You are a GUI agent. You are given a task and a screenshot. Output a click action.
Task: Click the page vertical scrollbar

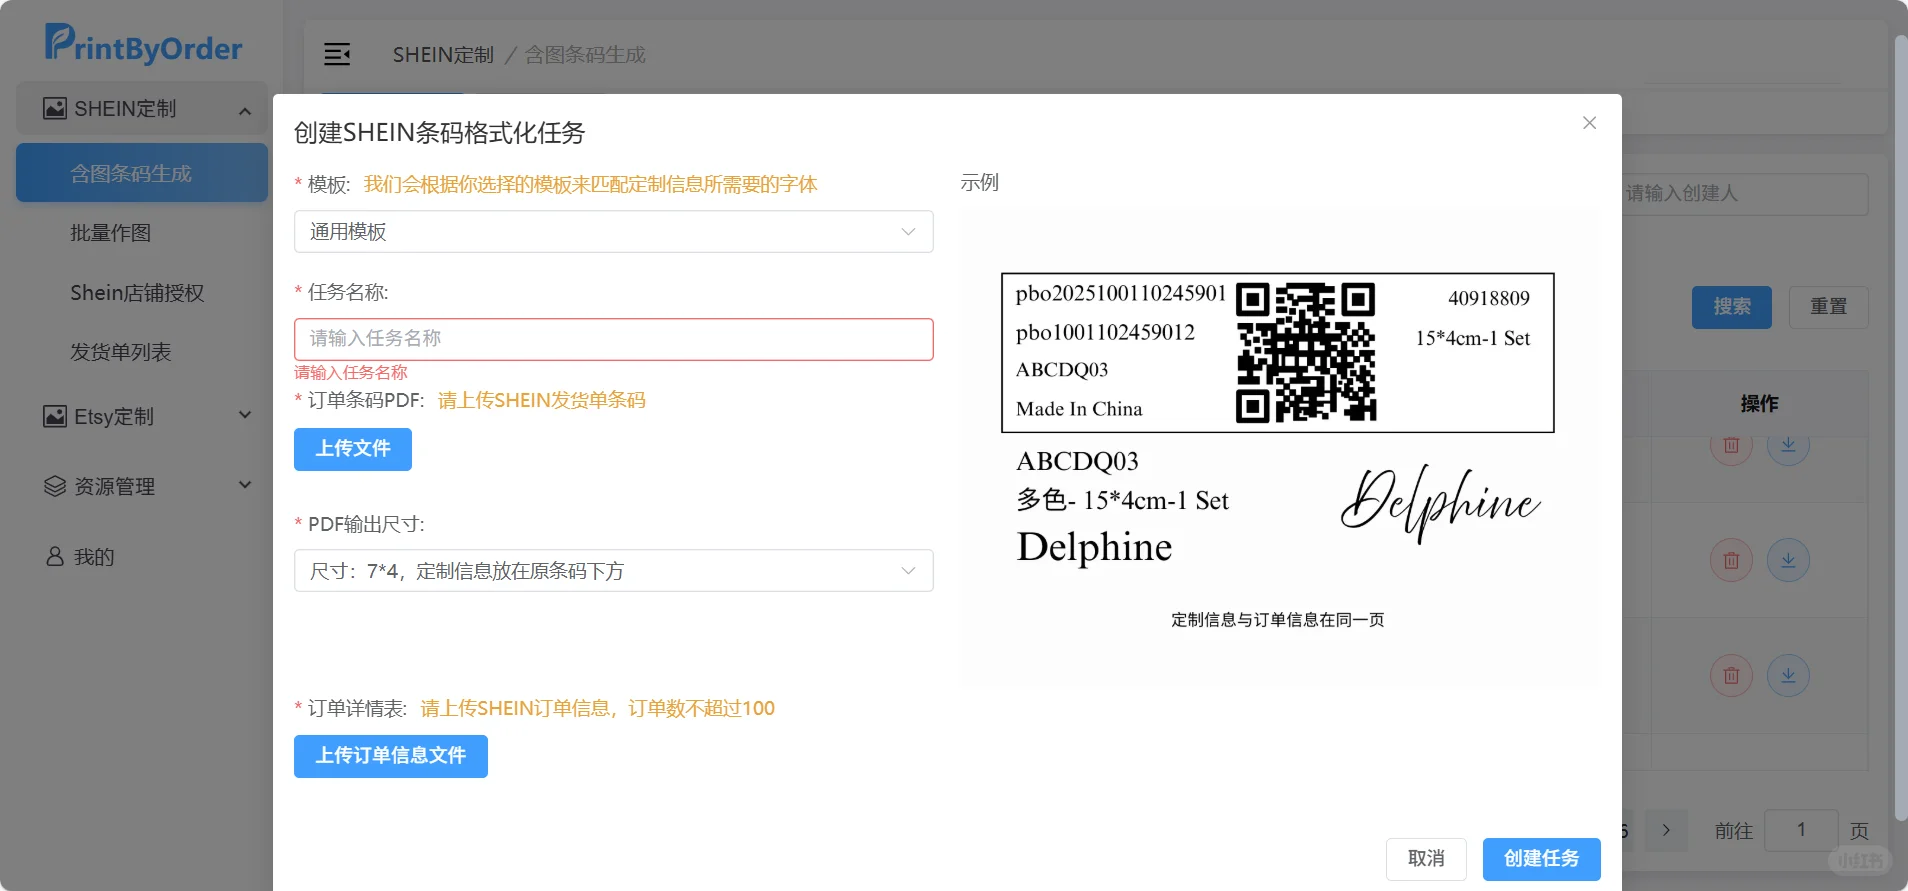(1900, 430)
